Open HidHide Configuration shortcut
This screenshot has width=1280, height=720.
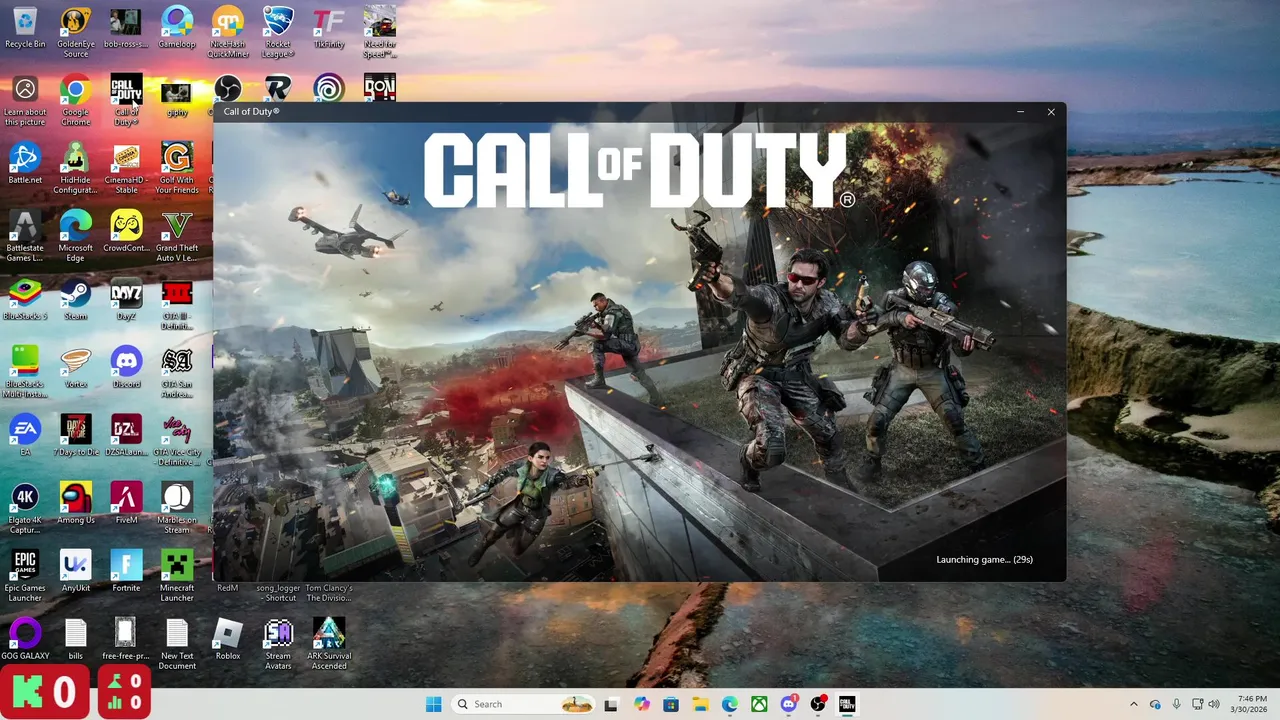76,168
